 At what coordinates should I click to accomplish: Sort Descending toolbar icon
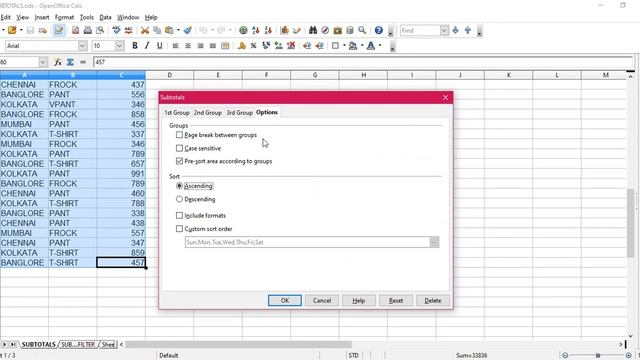click(268, 30)
